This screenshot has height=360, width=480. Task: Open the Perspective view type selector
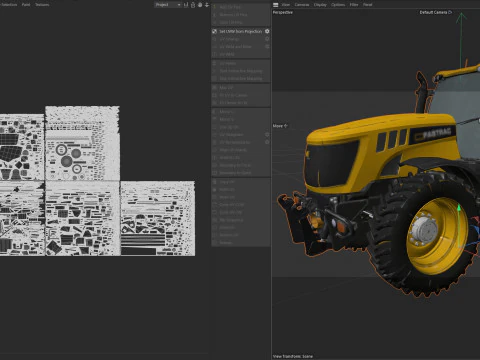coord(283,12)
